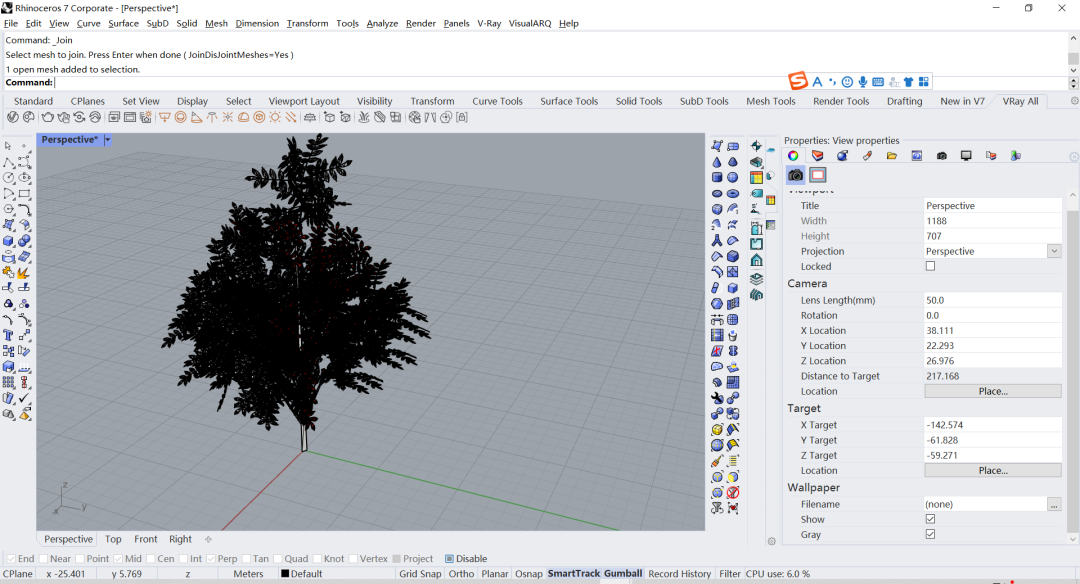Click the Materials sphere panel icon
The width and height of the screenshot is (1080, 584).
pyautogui.click(x=842, y=156)
